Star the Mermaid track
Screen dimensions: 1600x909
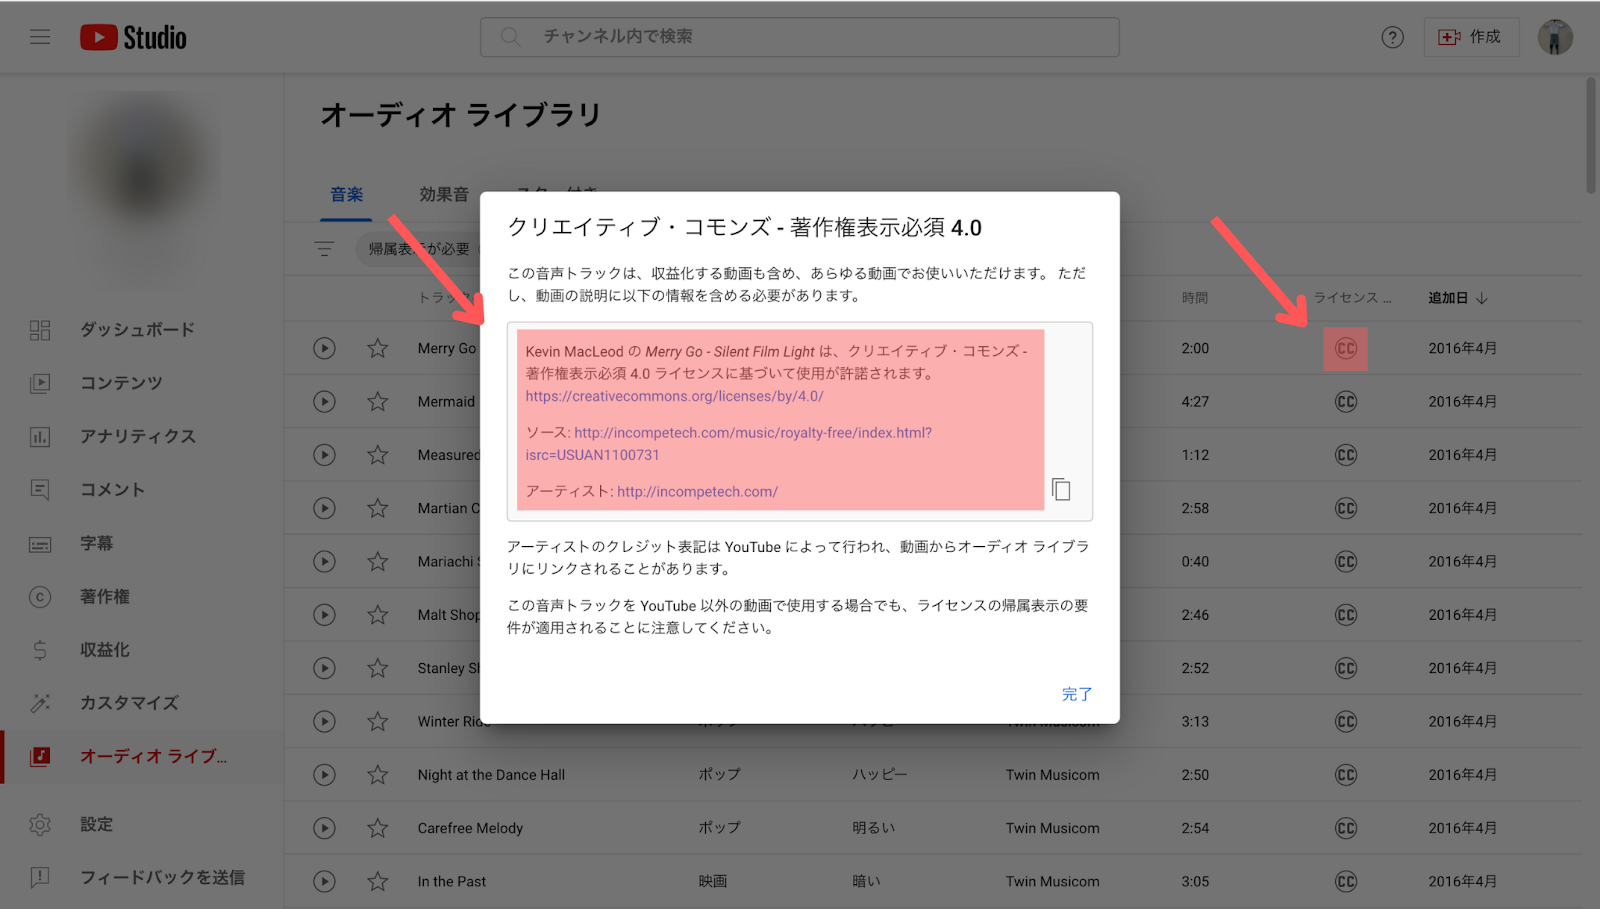pyautogui.click(x=377, y=401)
